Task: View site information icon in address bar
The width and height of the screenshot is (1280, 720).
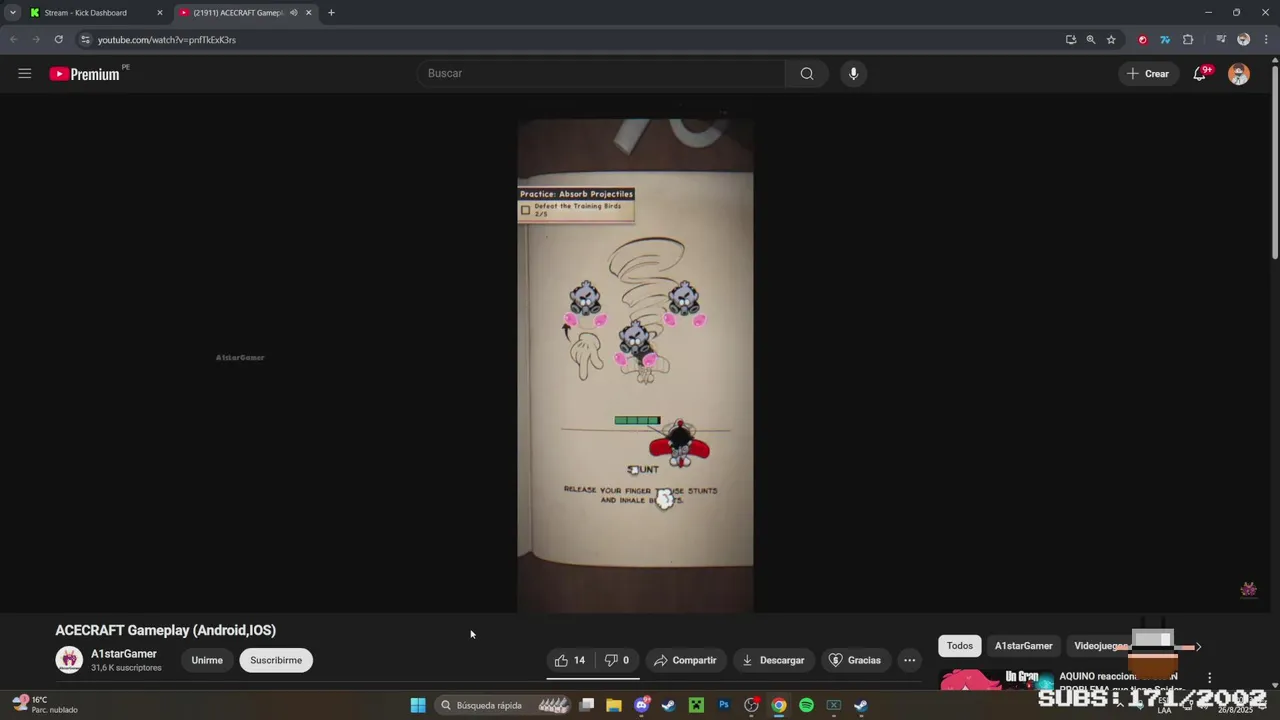Action: coord(85,40)
